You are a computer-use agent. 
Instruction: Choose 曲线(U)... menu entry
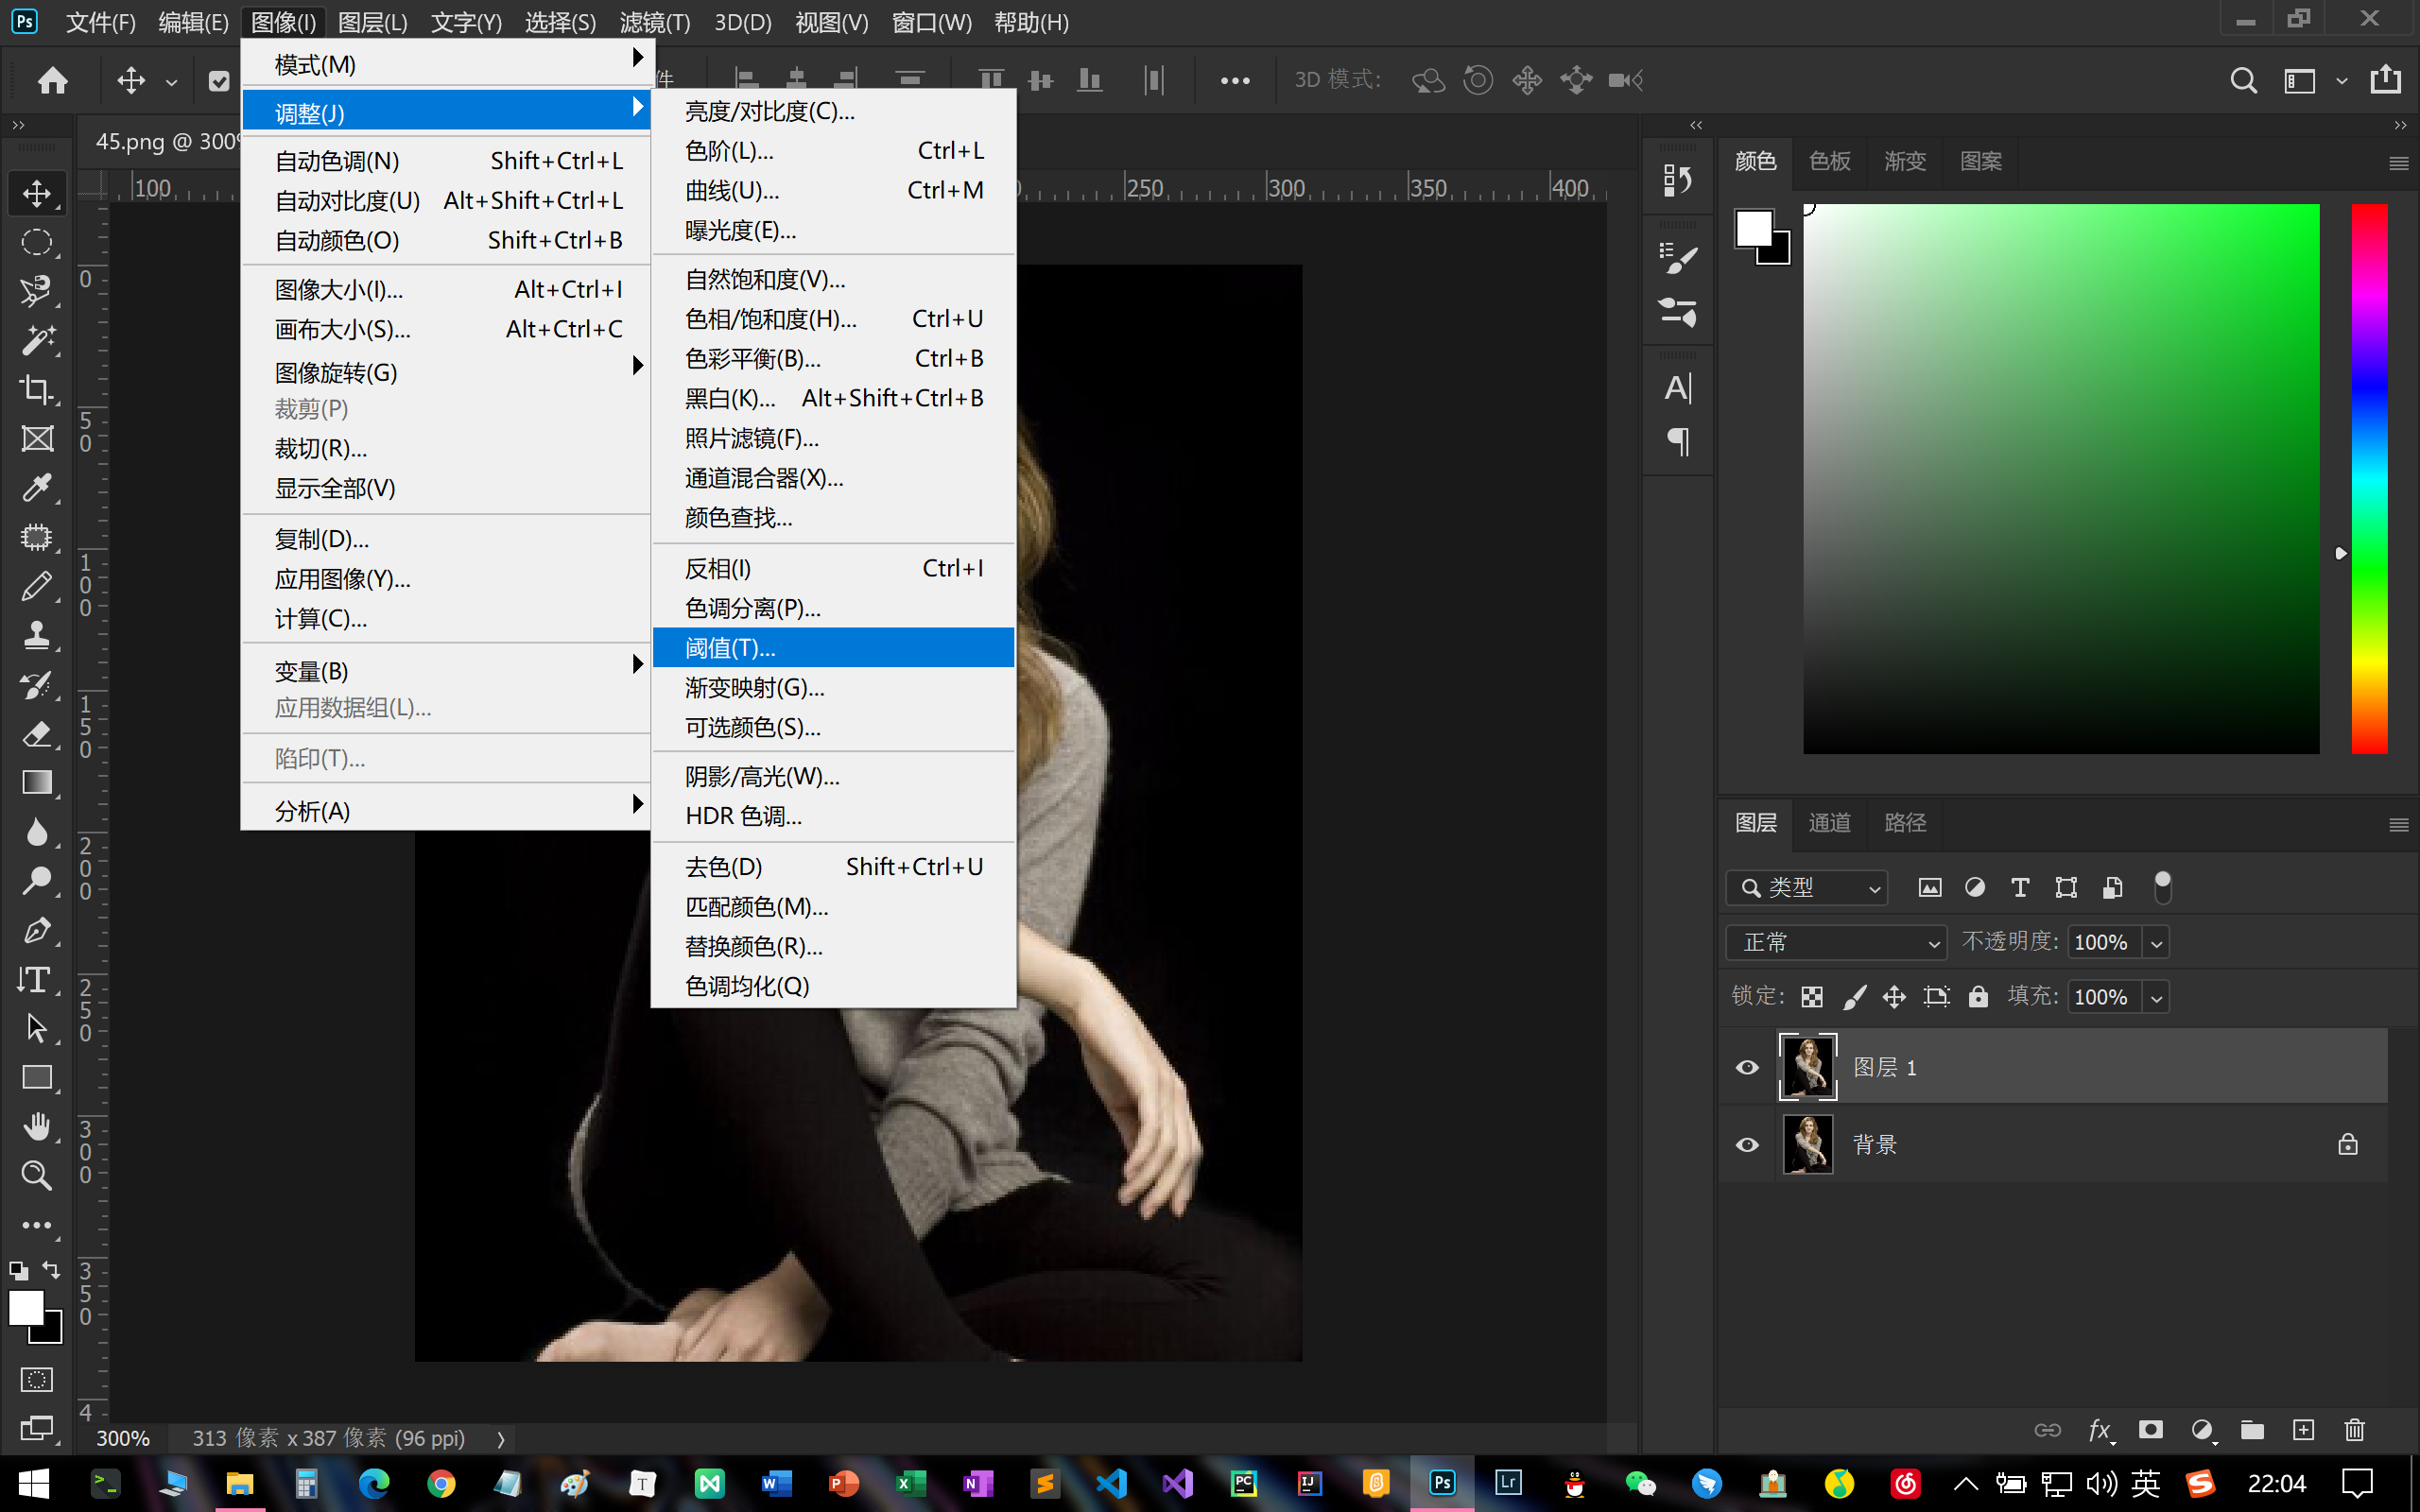point(833,190)
